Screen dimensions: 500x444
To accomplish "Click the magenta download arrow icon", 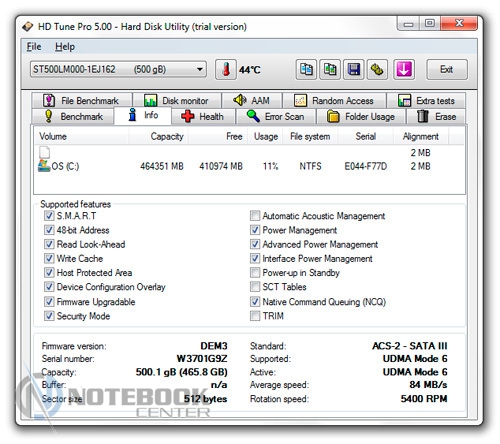I will coord(404,69).
